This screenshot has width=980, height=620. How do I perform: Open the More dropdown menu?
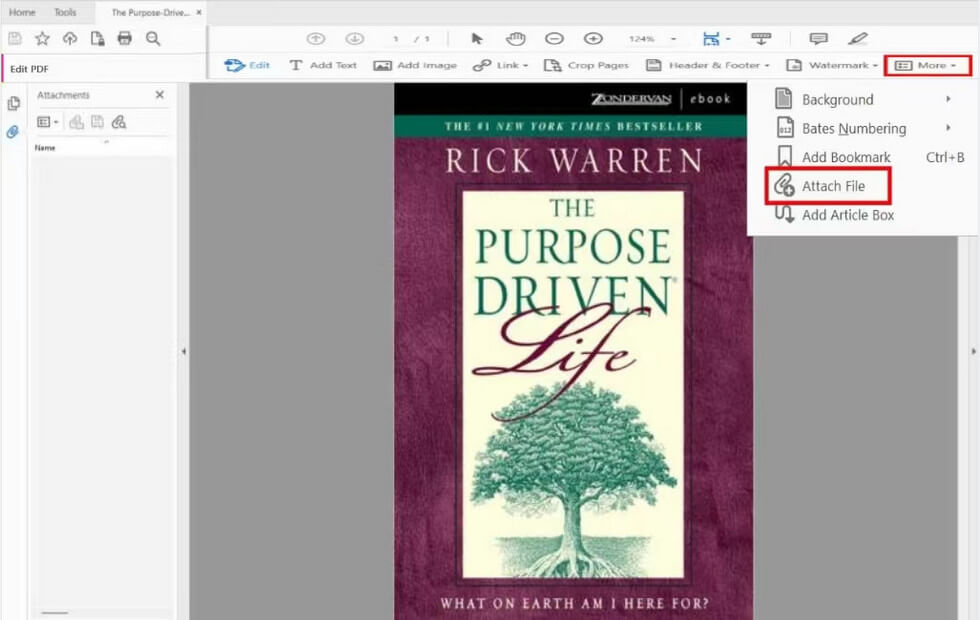pos(926,64)
